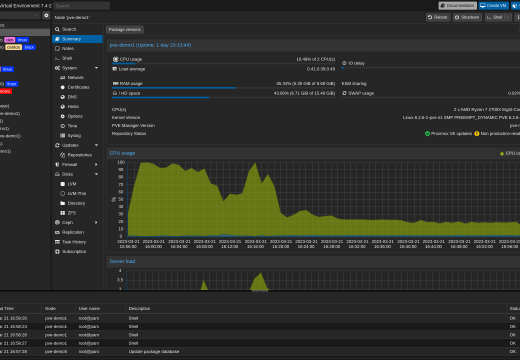Select the LVM disk icon

pyautogui.click(x=62, y=184)
